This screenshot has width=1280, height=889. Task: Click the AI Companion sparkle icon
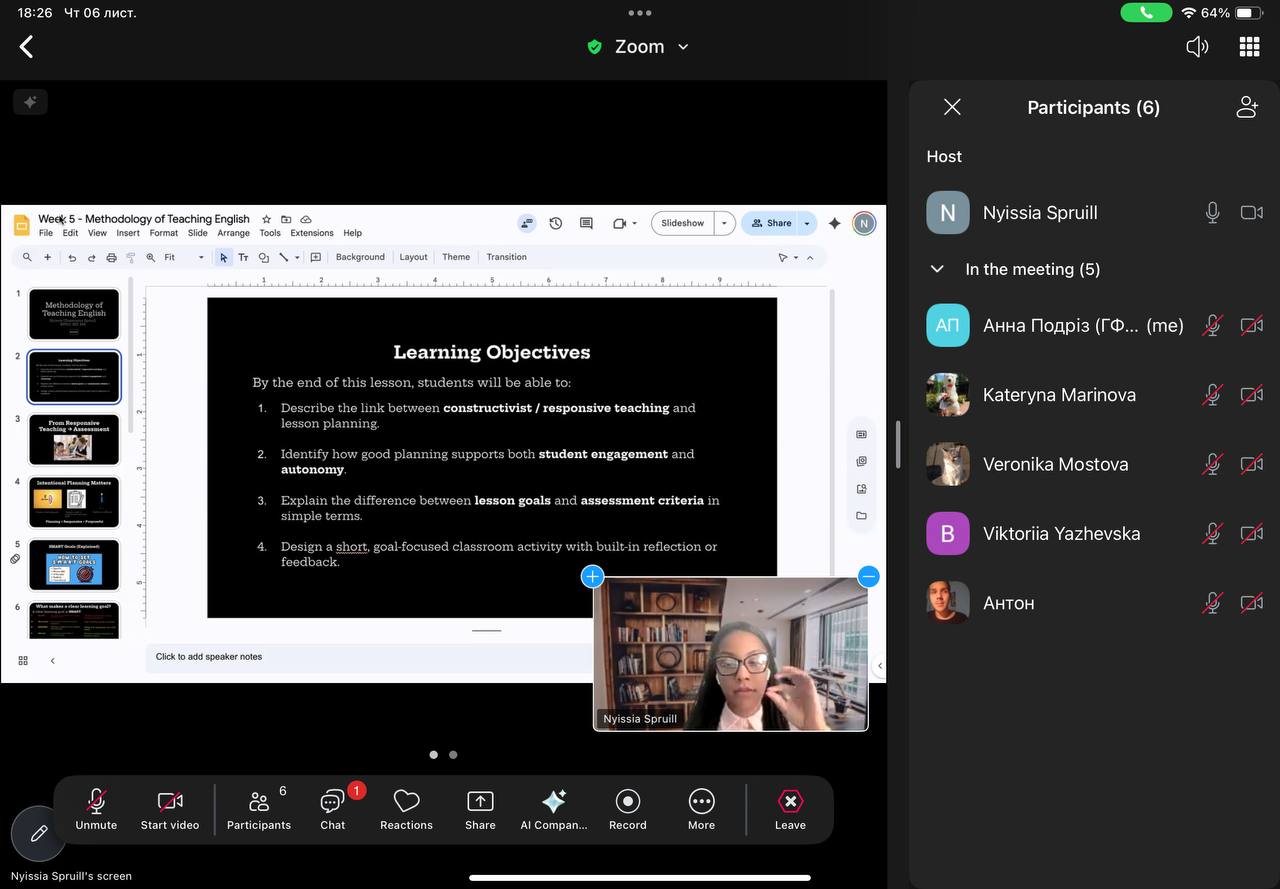553,802
